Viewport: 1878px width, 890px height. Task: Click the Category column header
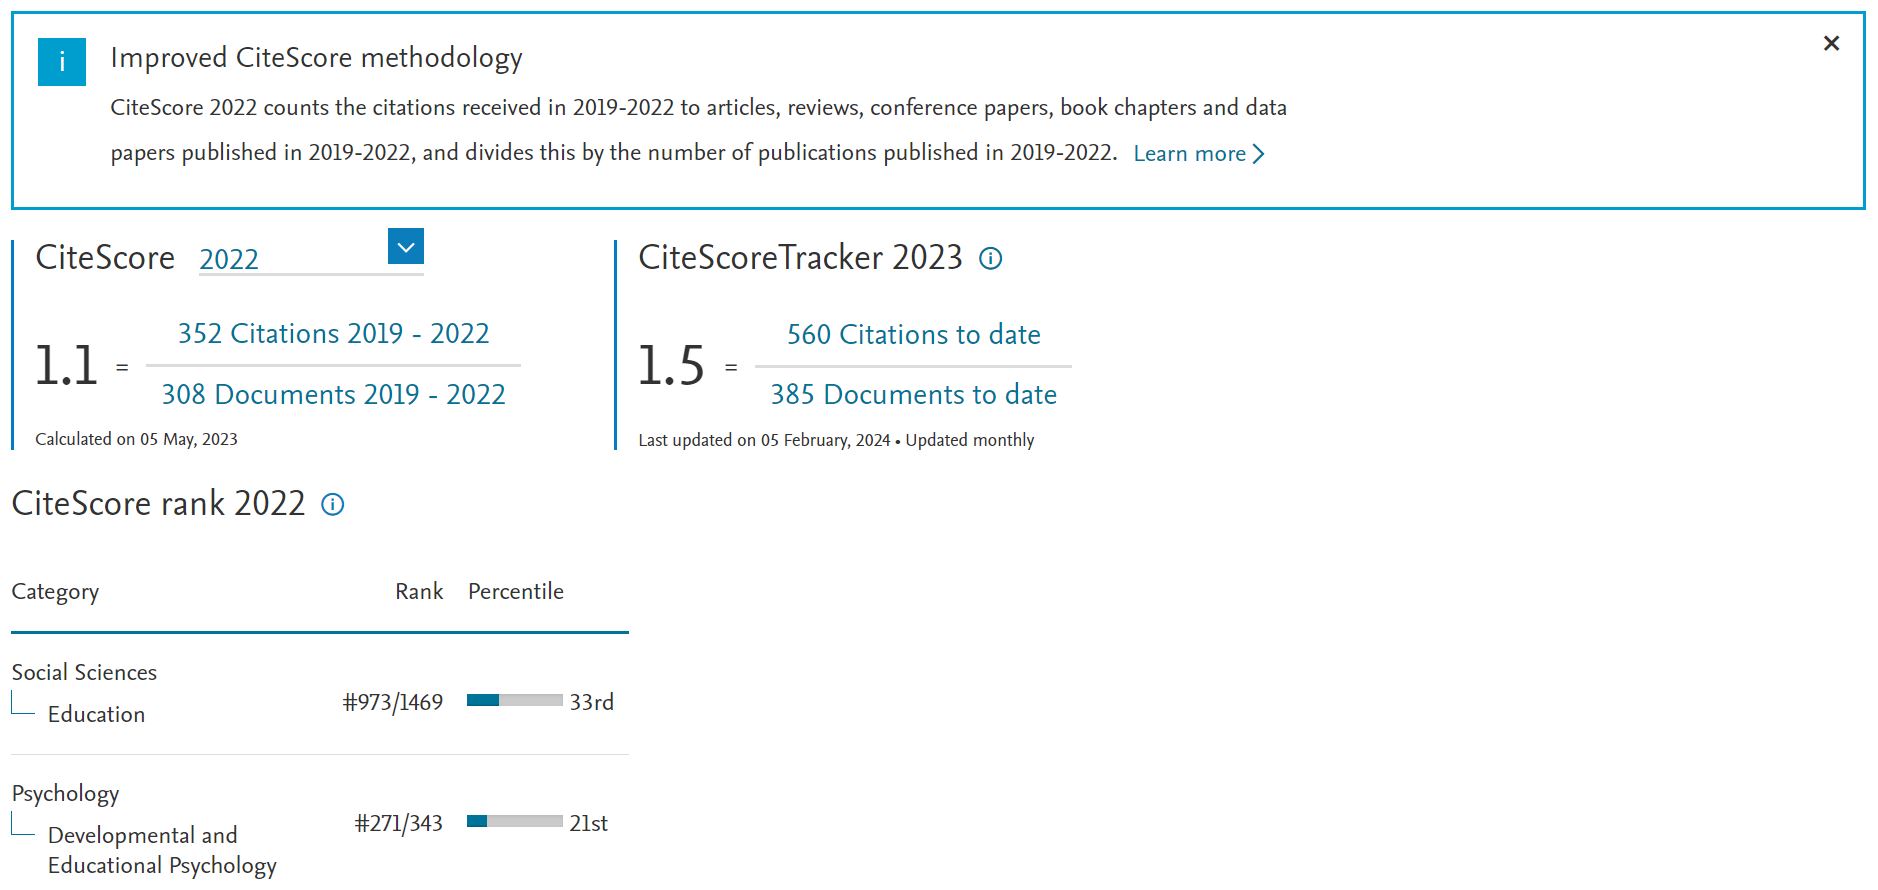click(55, 592)
